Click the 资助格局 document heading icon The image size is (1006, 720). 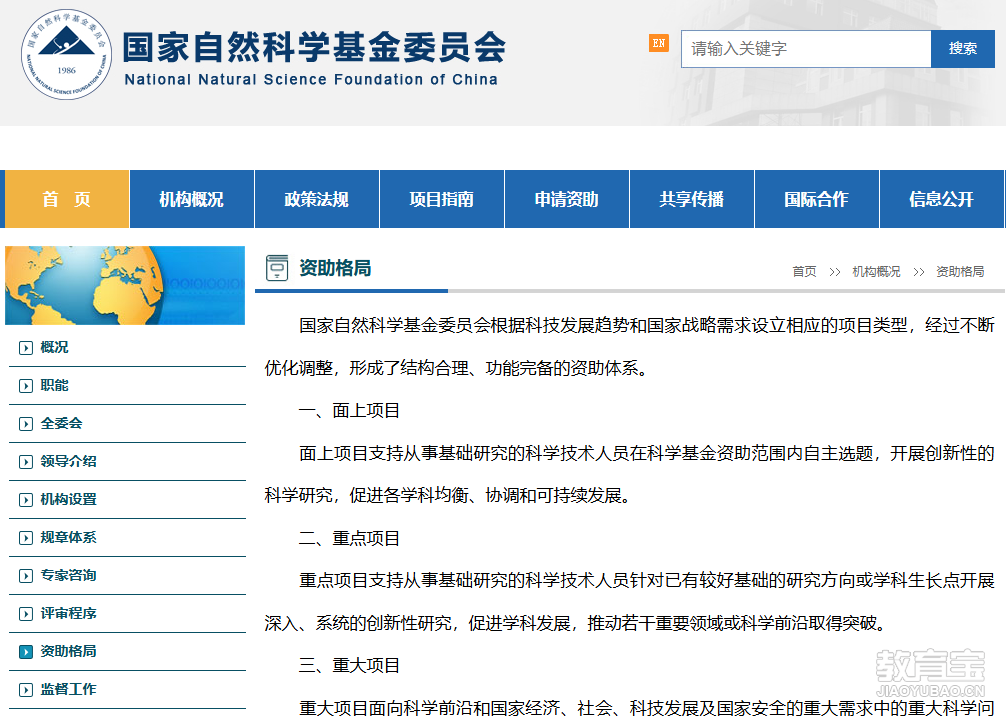coord(277,268)
